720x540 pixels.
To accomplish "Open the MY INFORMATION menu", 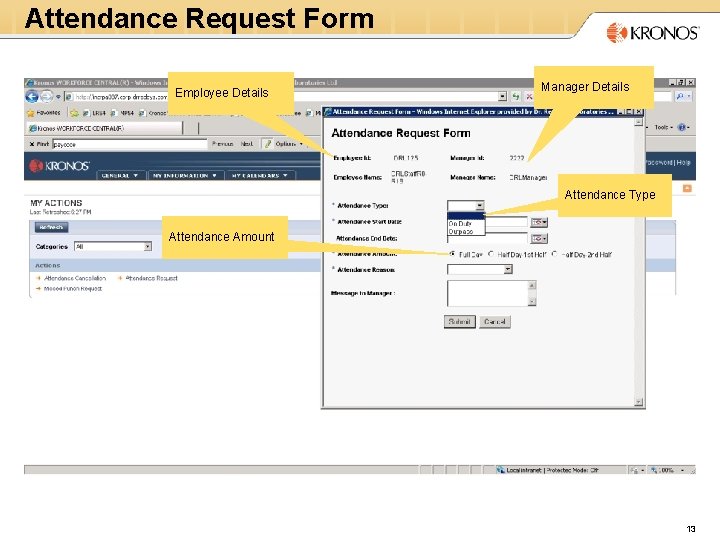I will (x=185, y=175).
